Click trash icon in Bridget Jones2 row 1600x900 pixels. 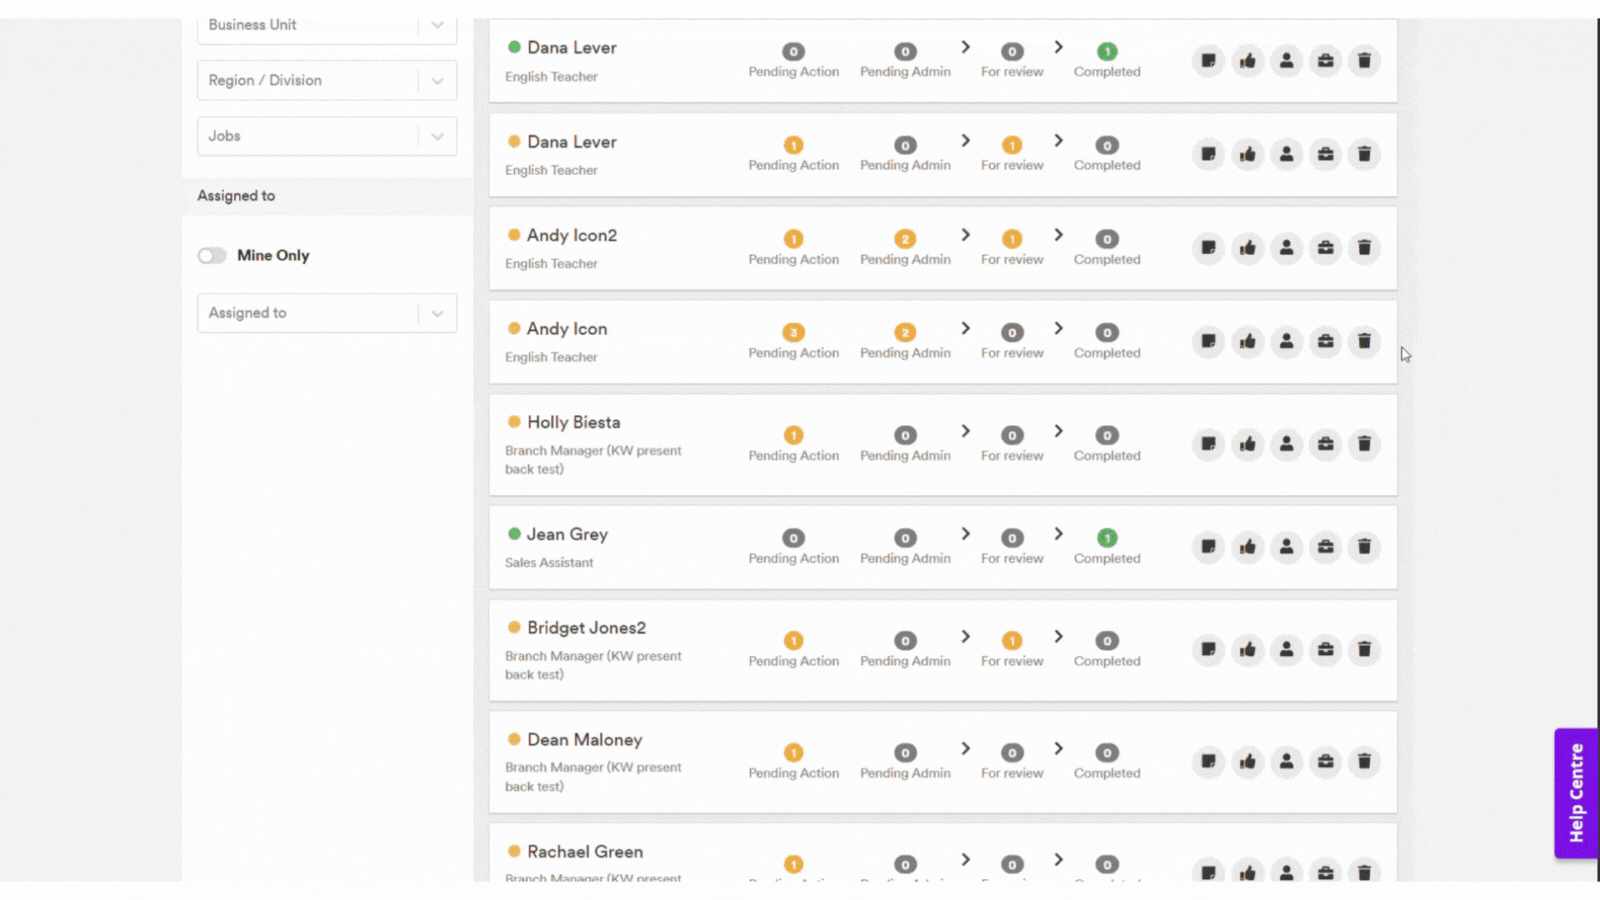pyautogui.click(x=1364, y=650)
